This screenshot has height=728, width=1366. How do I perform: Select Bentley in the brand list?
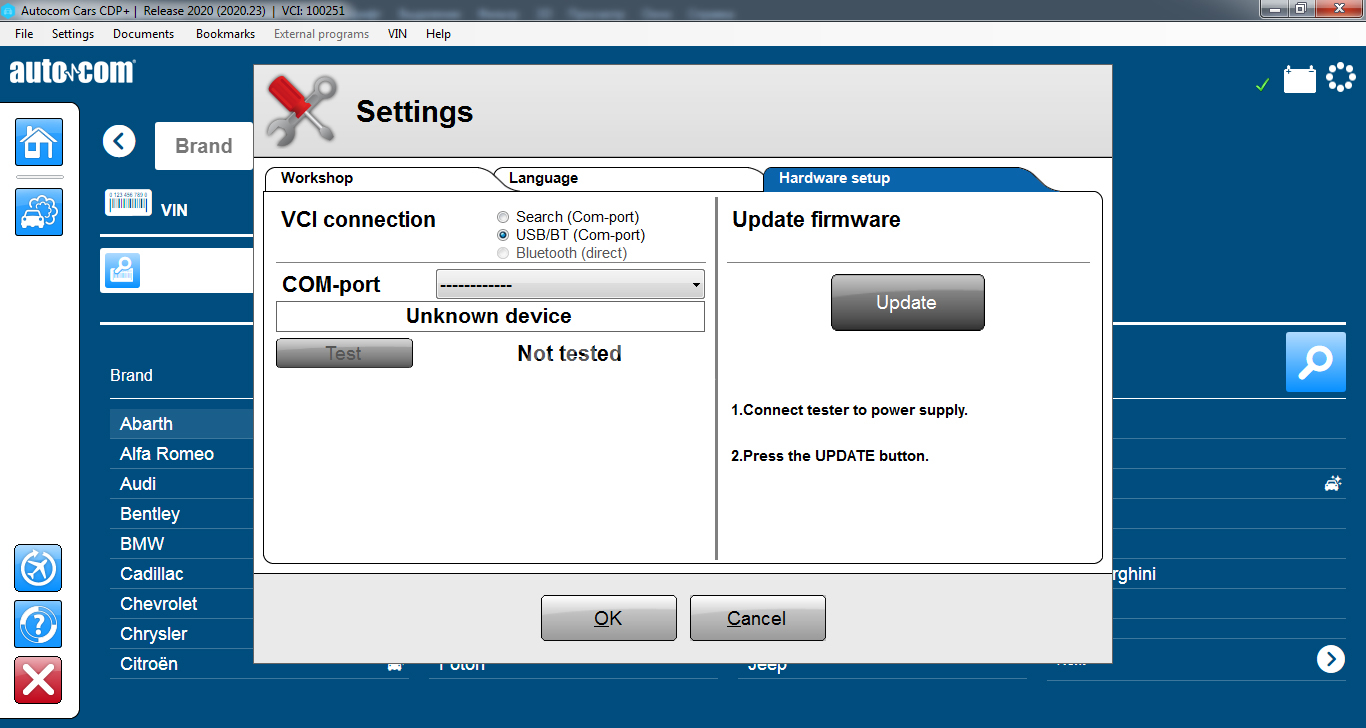pos(181,514)
